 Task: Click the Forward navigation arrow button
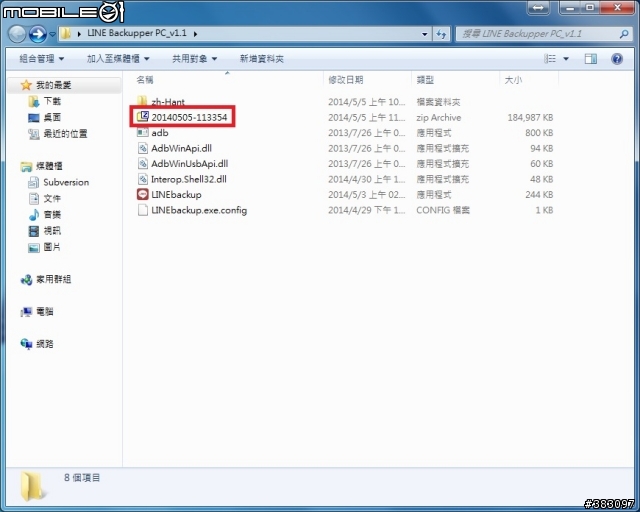point(38,34)
